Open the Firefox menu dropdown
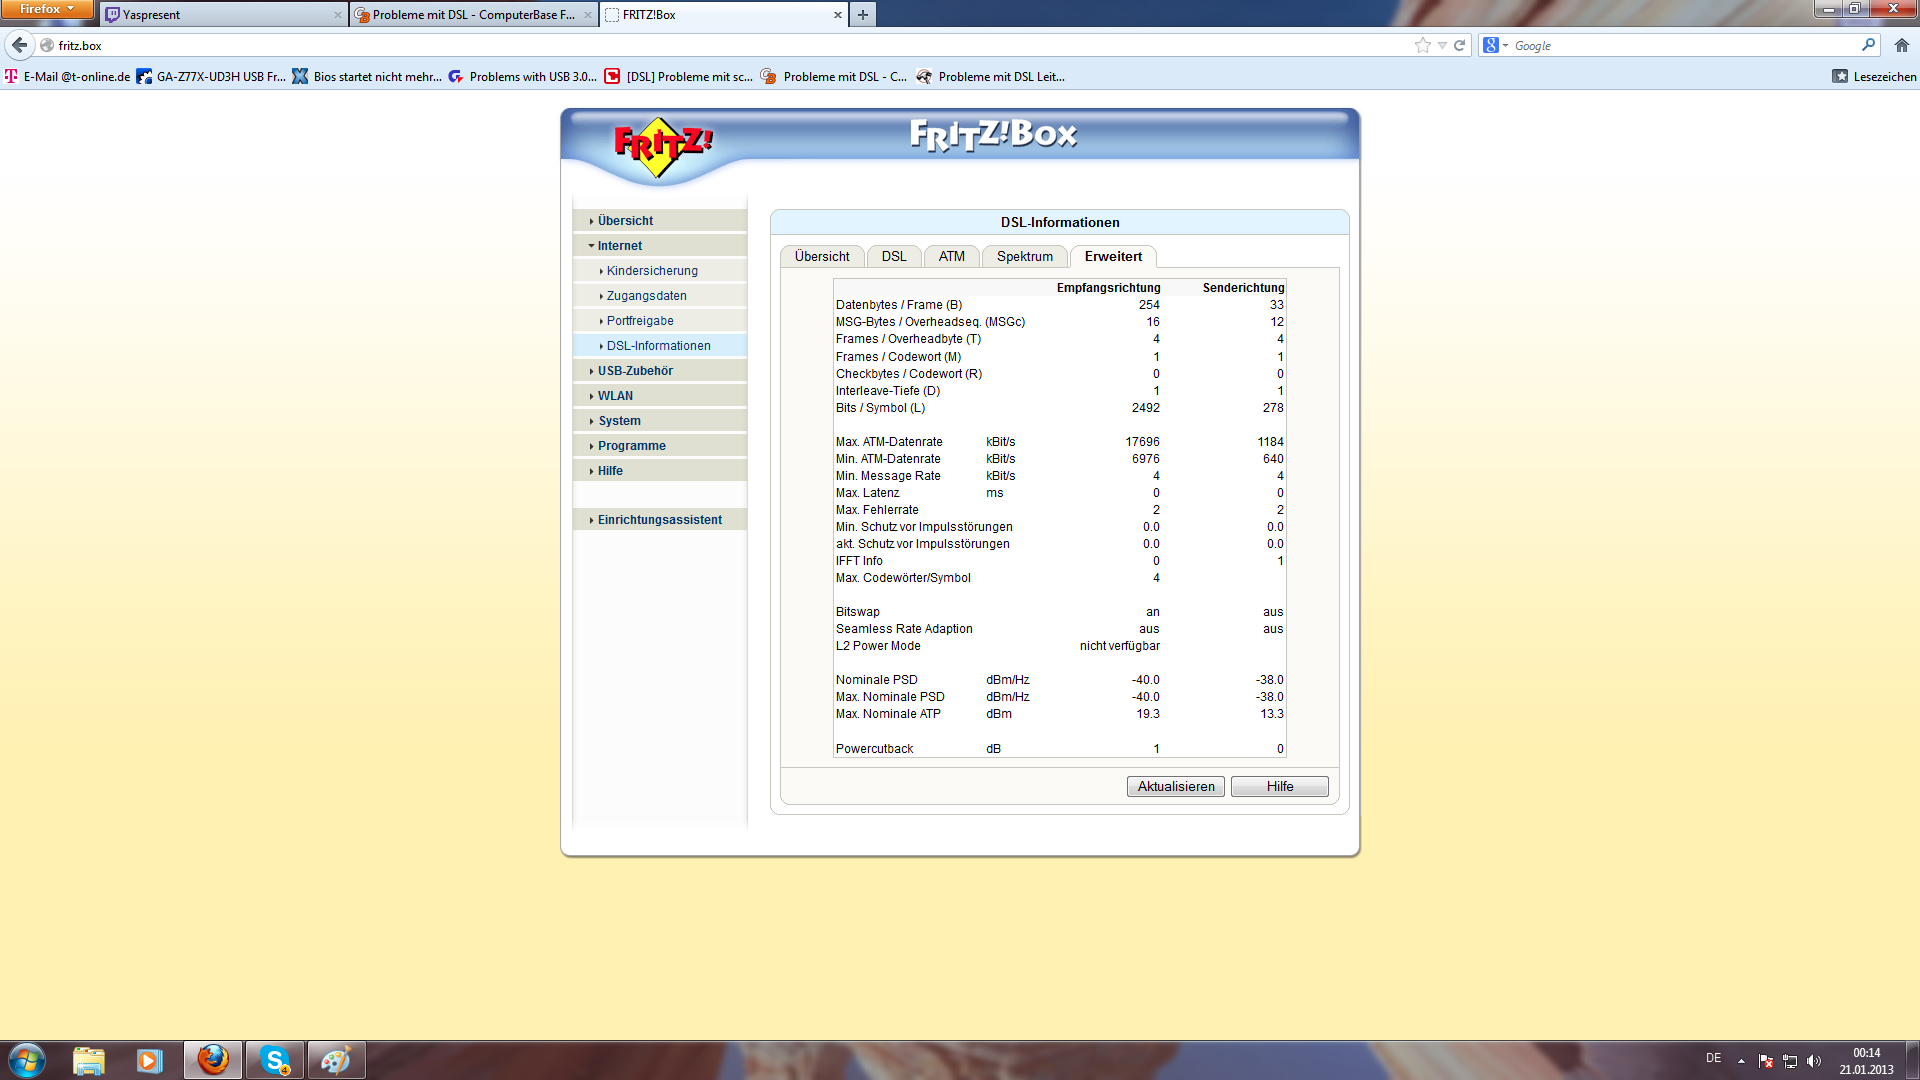Viewport: 1920px width, 1080px height. click(x=47, y=9)
